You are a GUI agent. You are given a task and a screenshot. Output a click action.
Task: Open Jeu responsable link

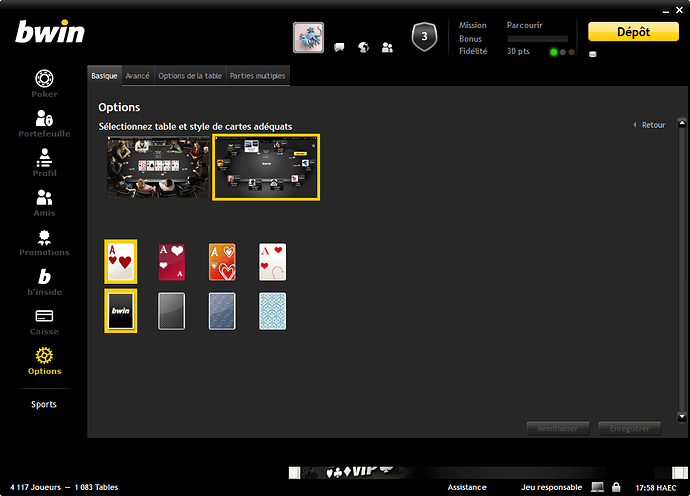(551, 487)
